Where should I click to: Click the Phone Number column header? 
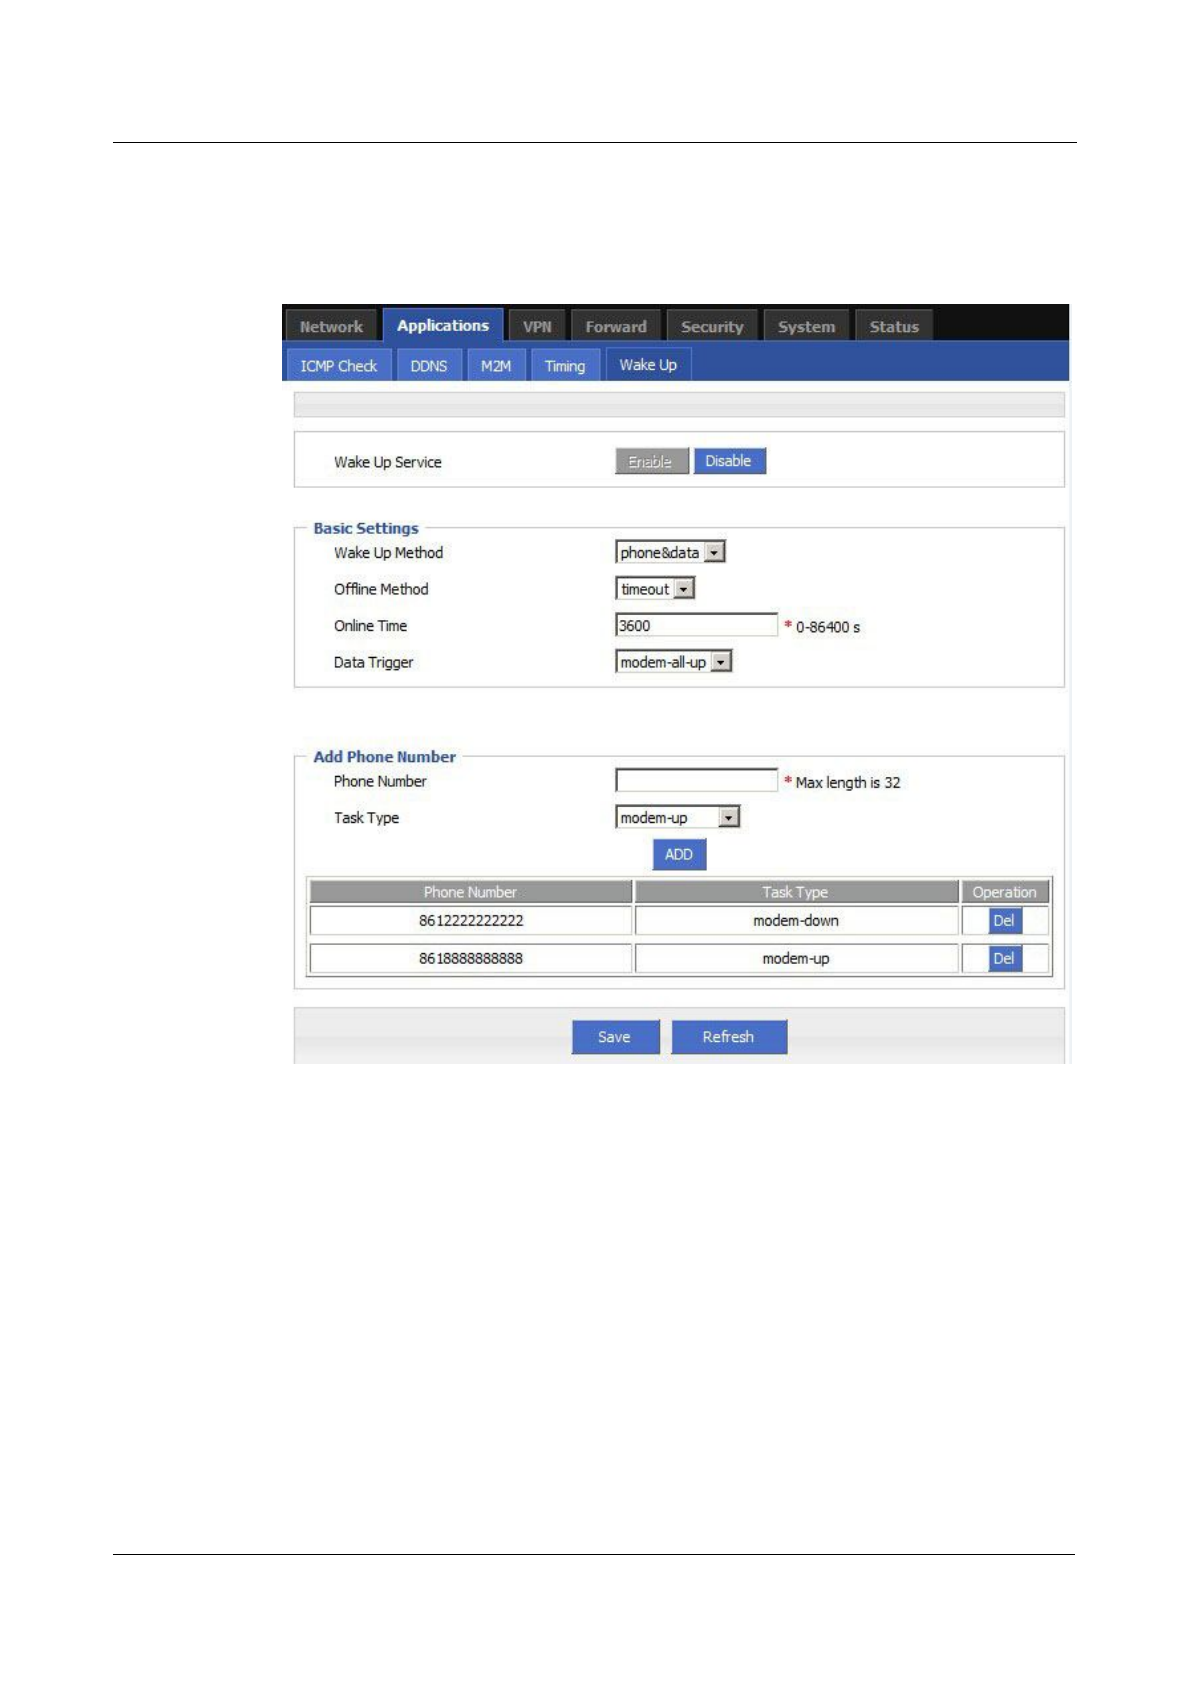tap(471, 892)
